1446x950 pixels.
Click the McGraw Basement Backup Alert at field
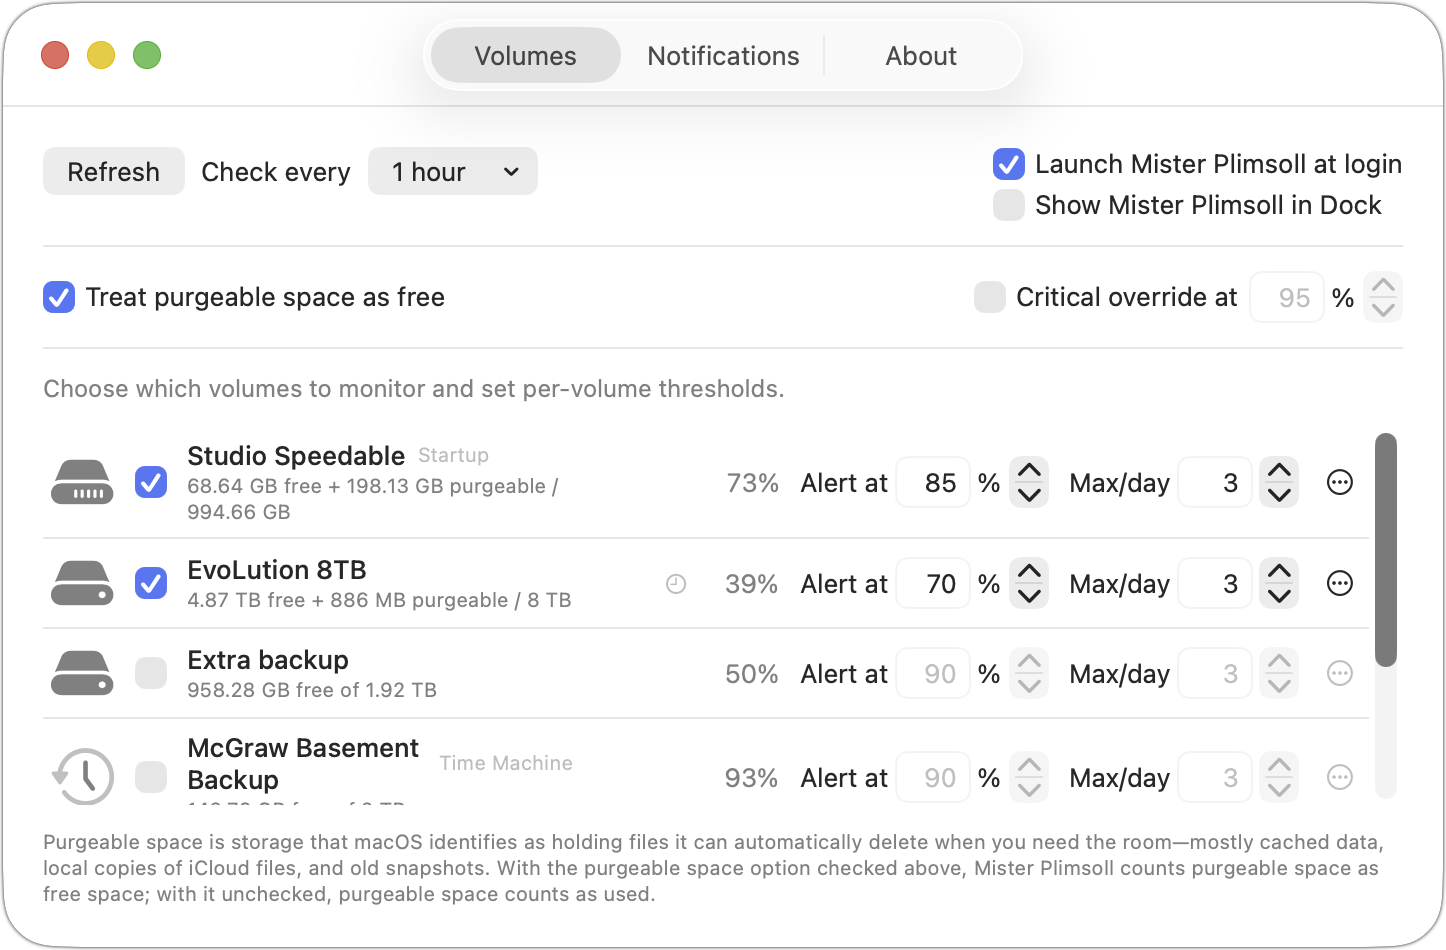(933, 777)
